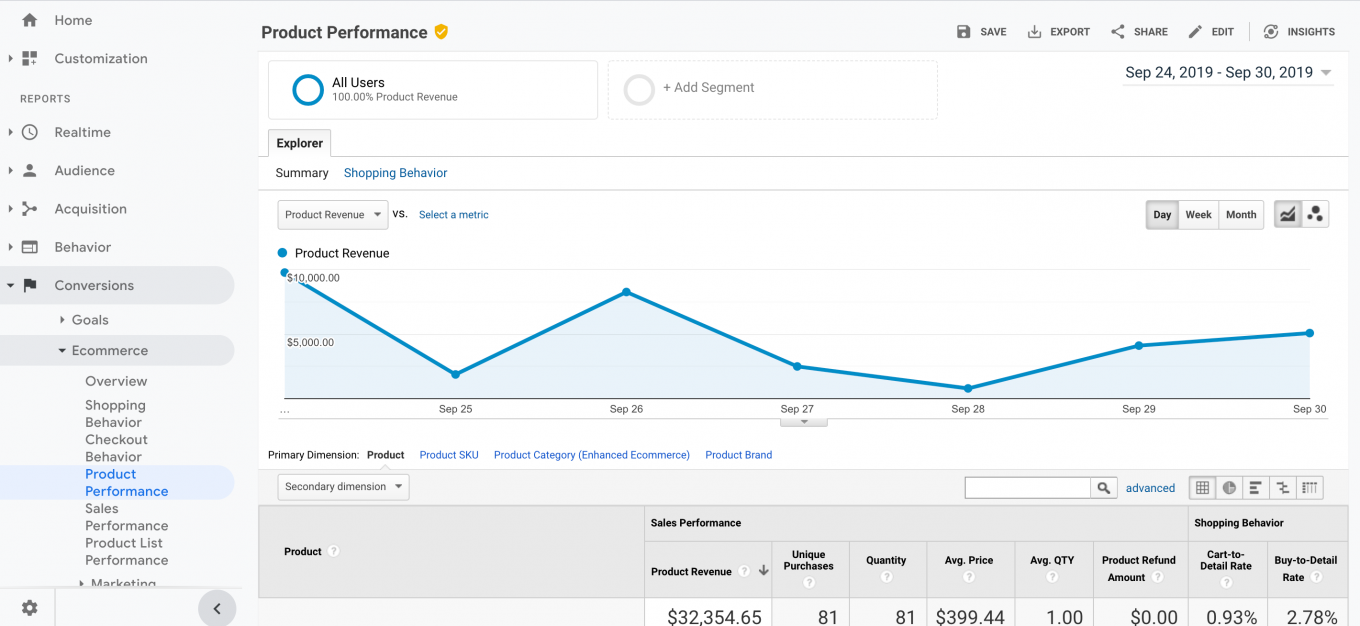Open the Insights panel icon
The image size is (1360, 626).
[1269, 31]
